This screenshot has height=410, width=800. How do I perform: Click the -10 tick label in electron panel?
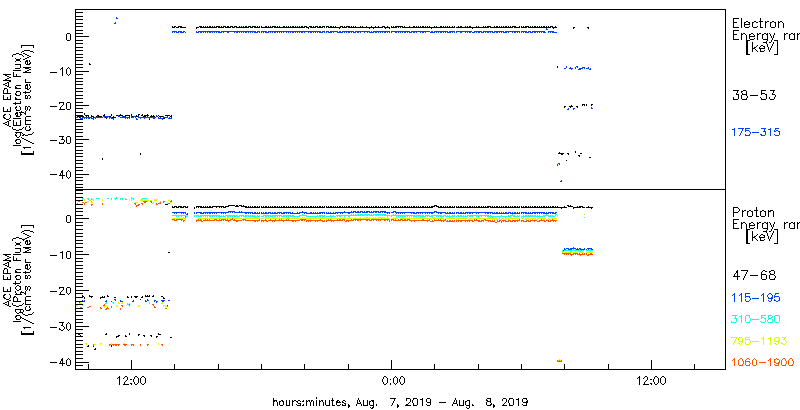pos(60,71)
